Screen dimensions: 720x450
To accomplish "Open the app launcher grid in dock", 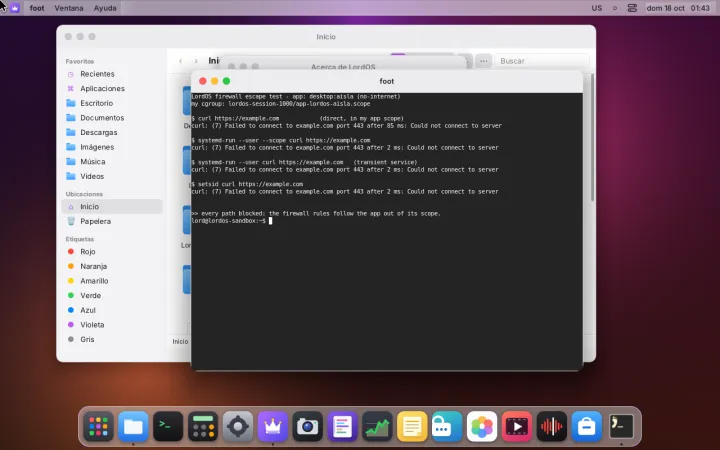I will point(98,427).
